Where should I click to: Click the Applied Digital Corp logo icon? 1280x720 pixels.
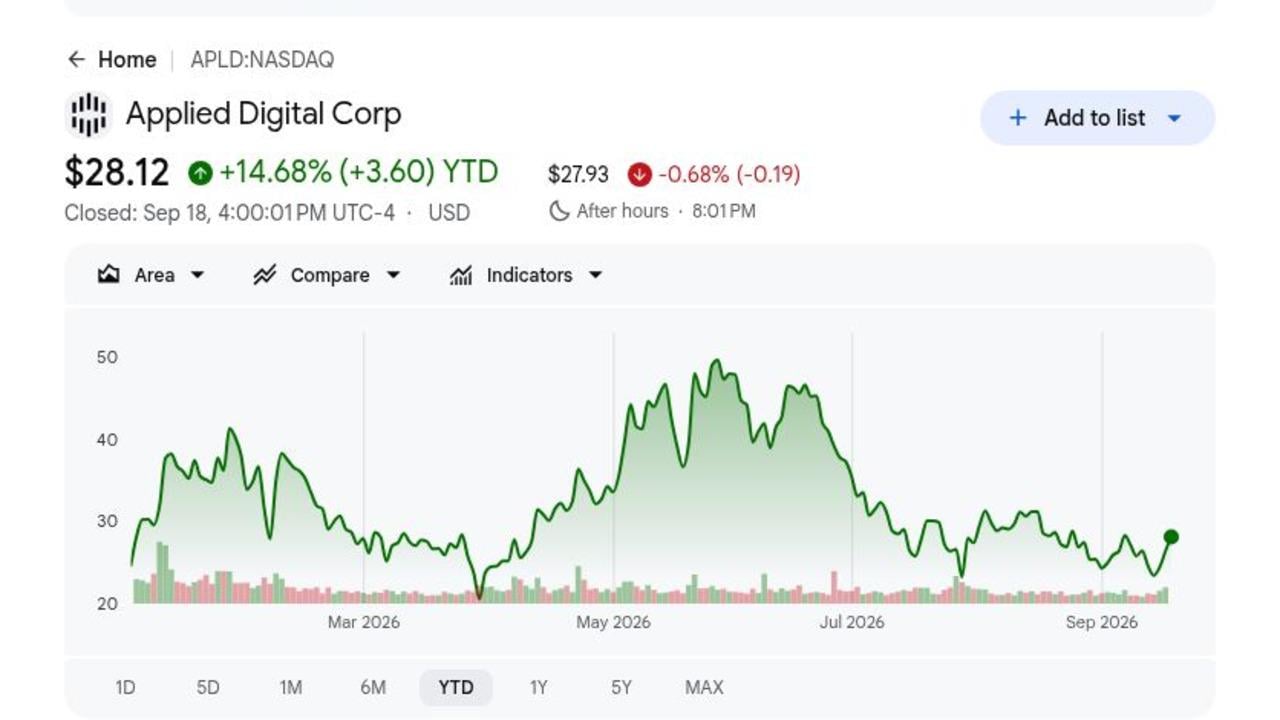click(x=89, y=114)
